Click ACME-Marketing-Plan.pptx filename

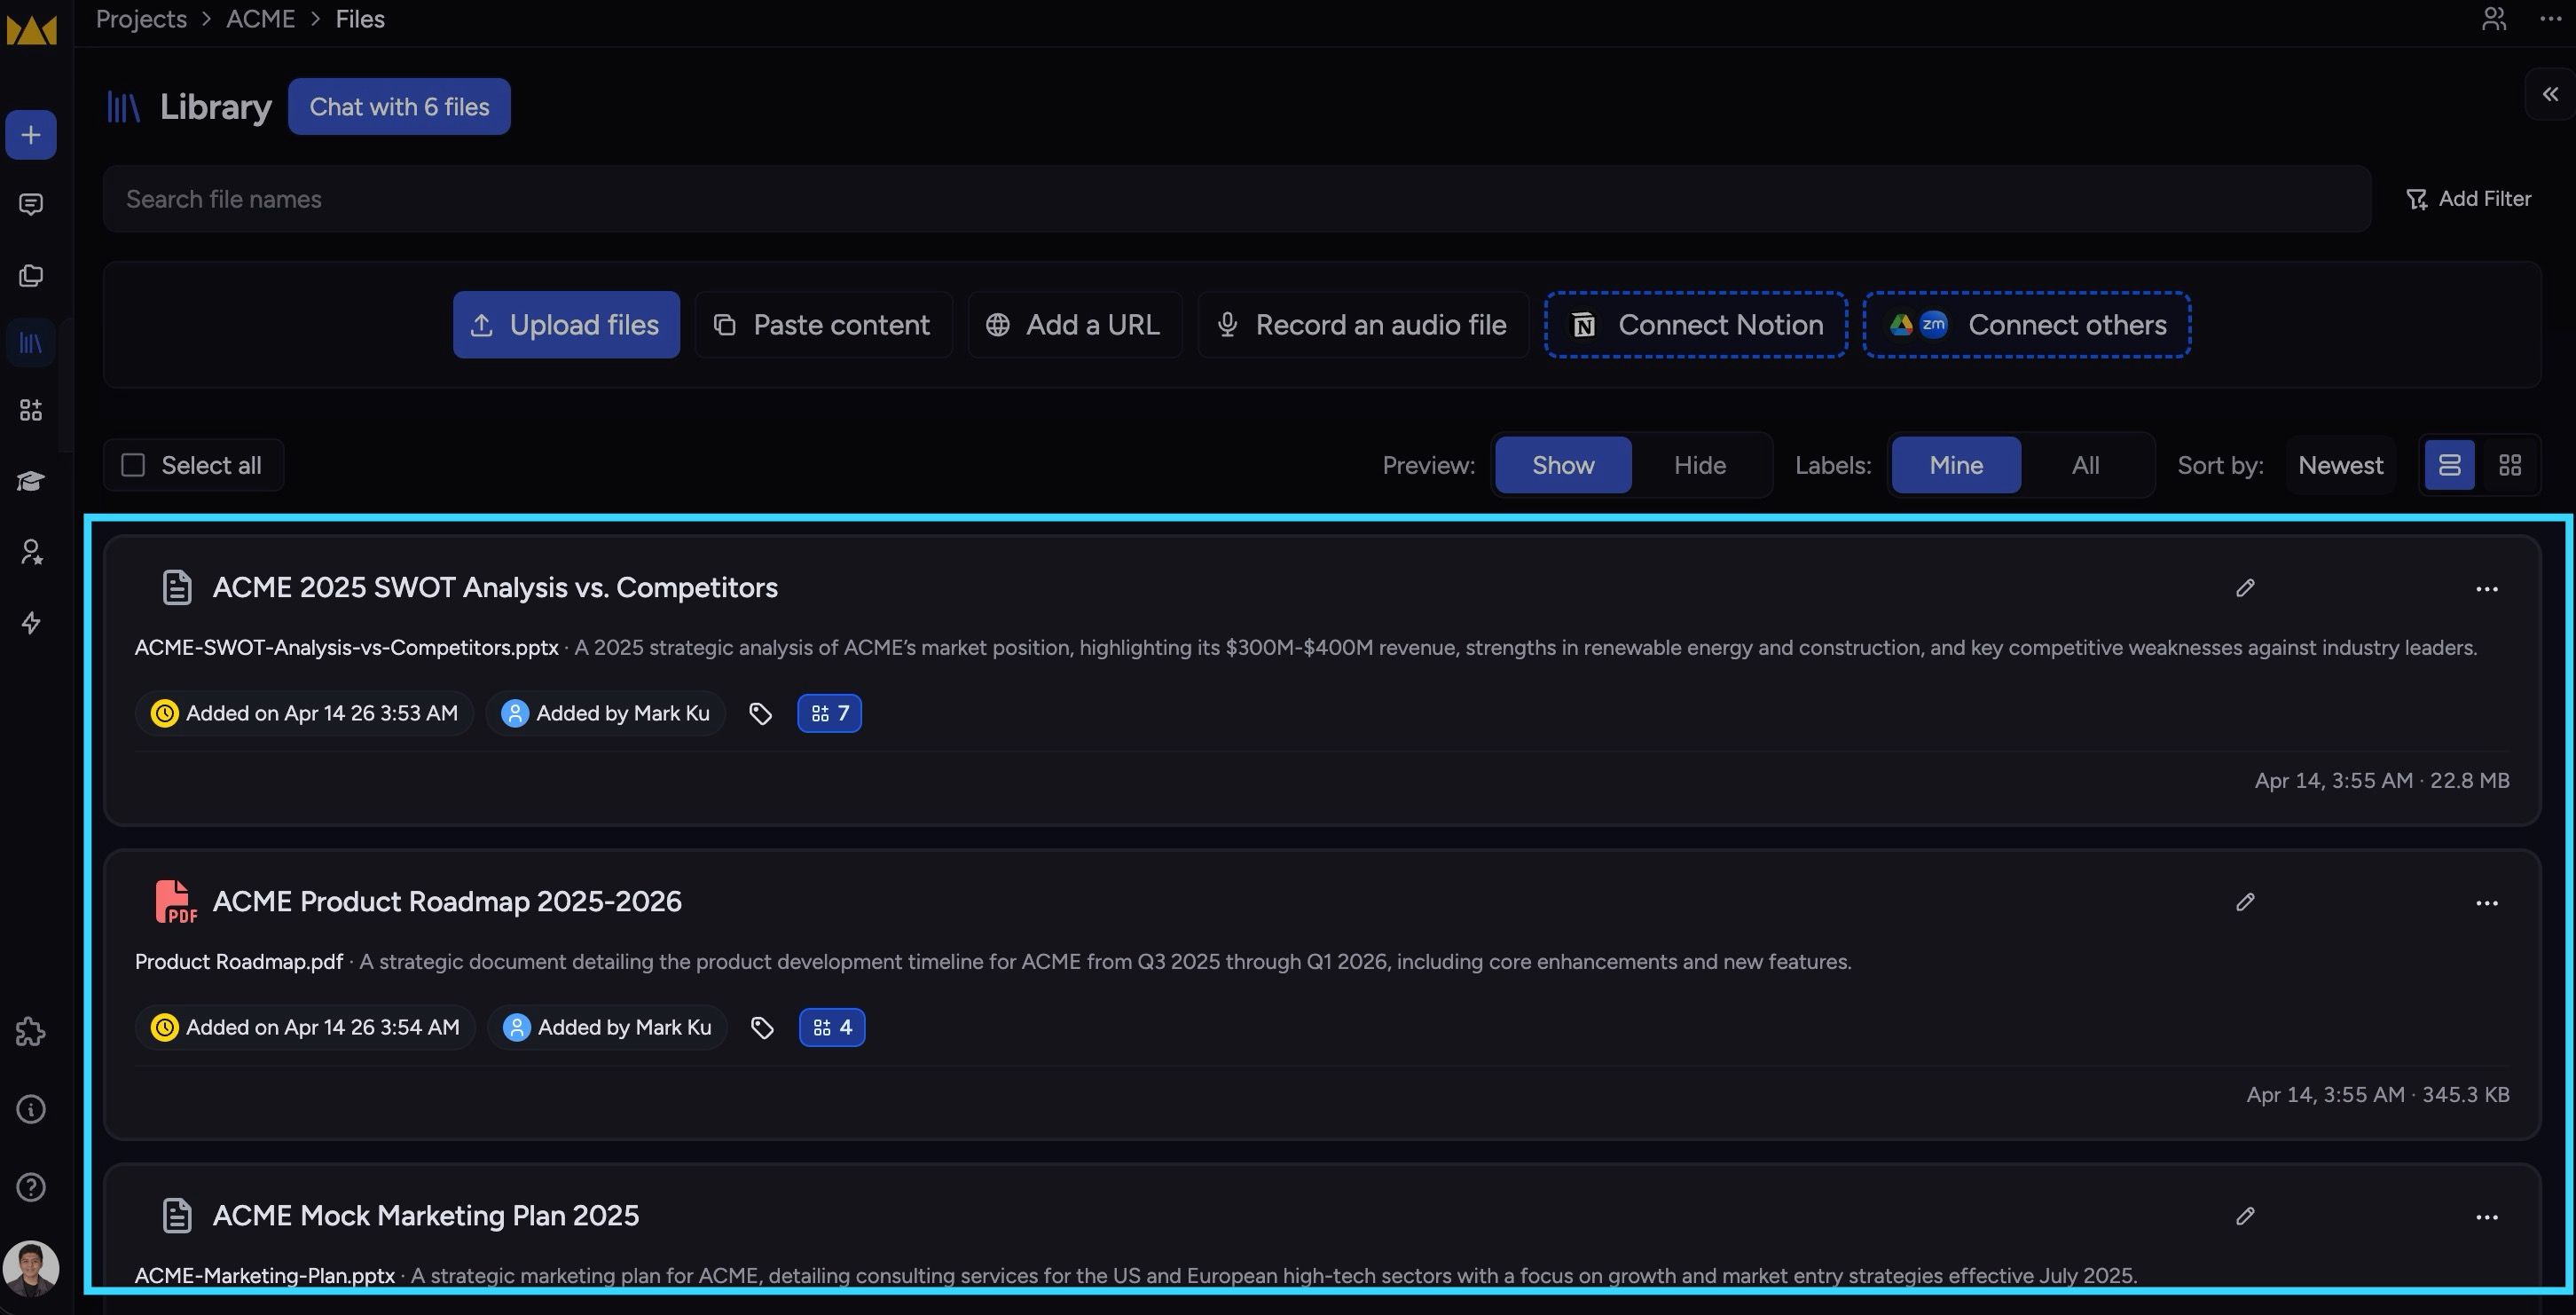click(265, 1276)
